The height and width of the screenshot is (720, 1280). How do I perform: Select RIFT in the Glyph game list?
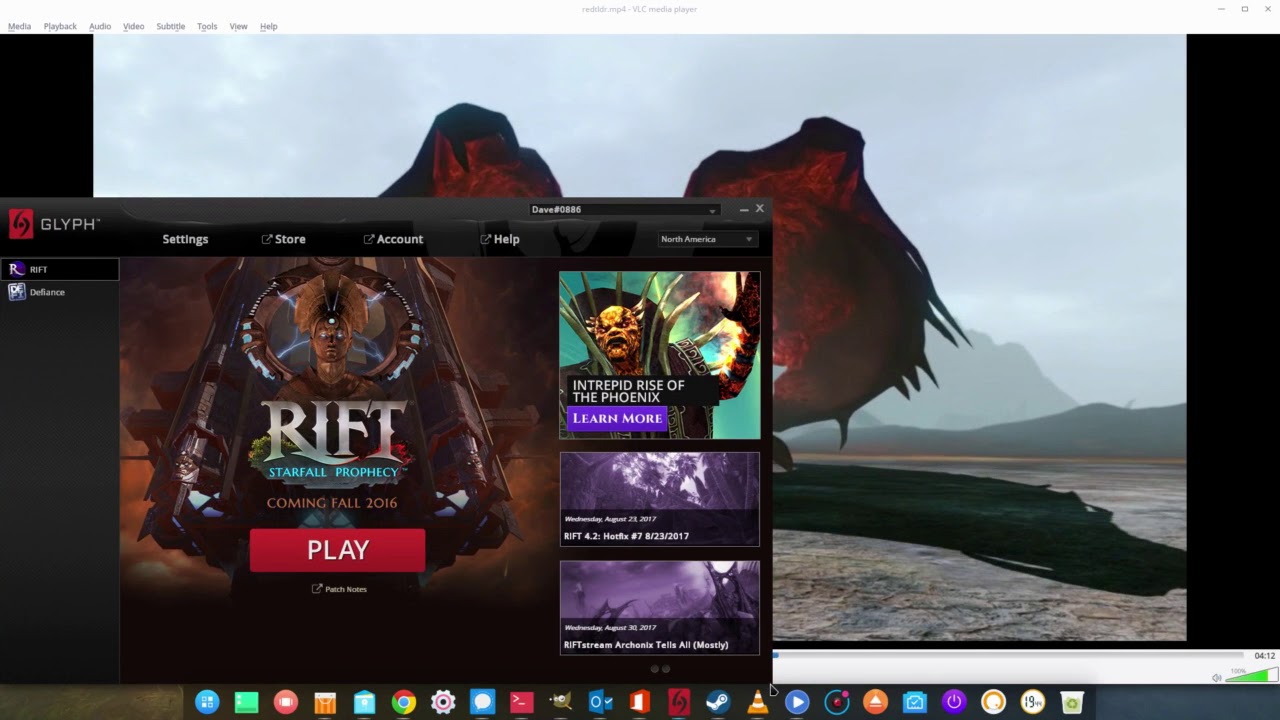[x=60, y=269]
